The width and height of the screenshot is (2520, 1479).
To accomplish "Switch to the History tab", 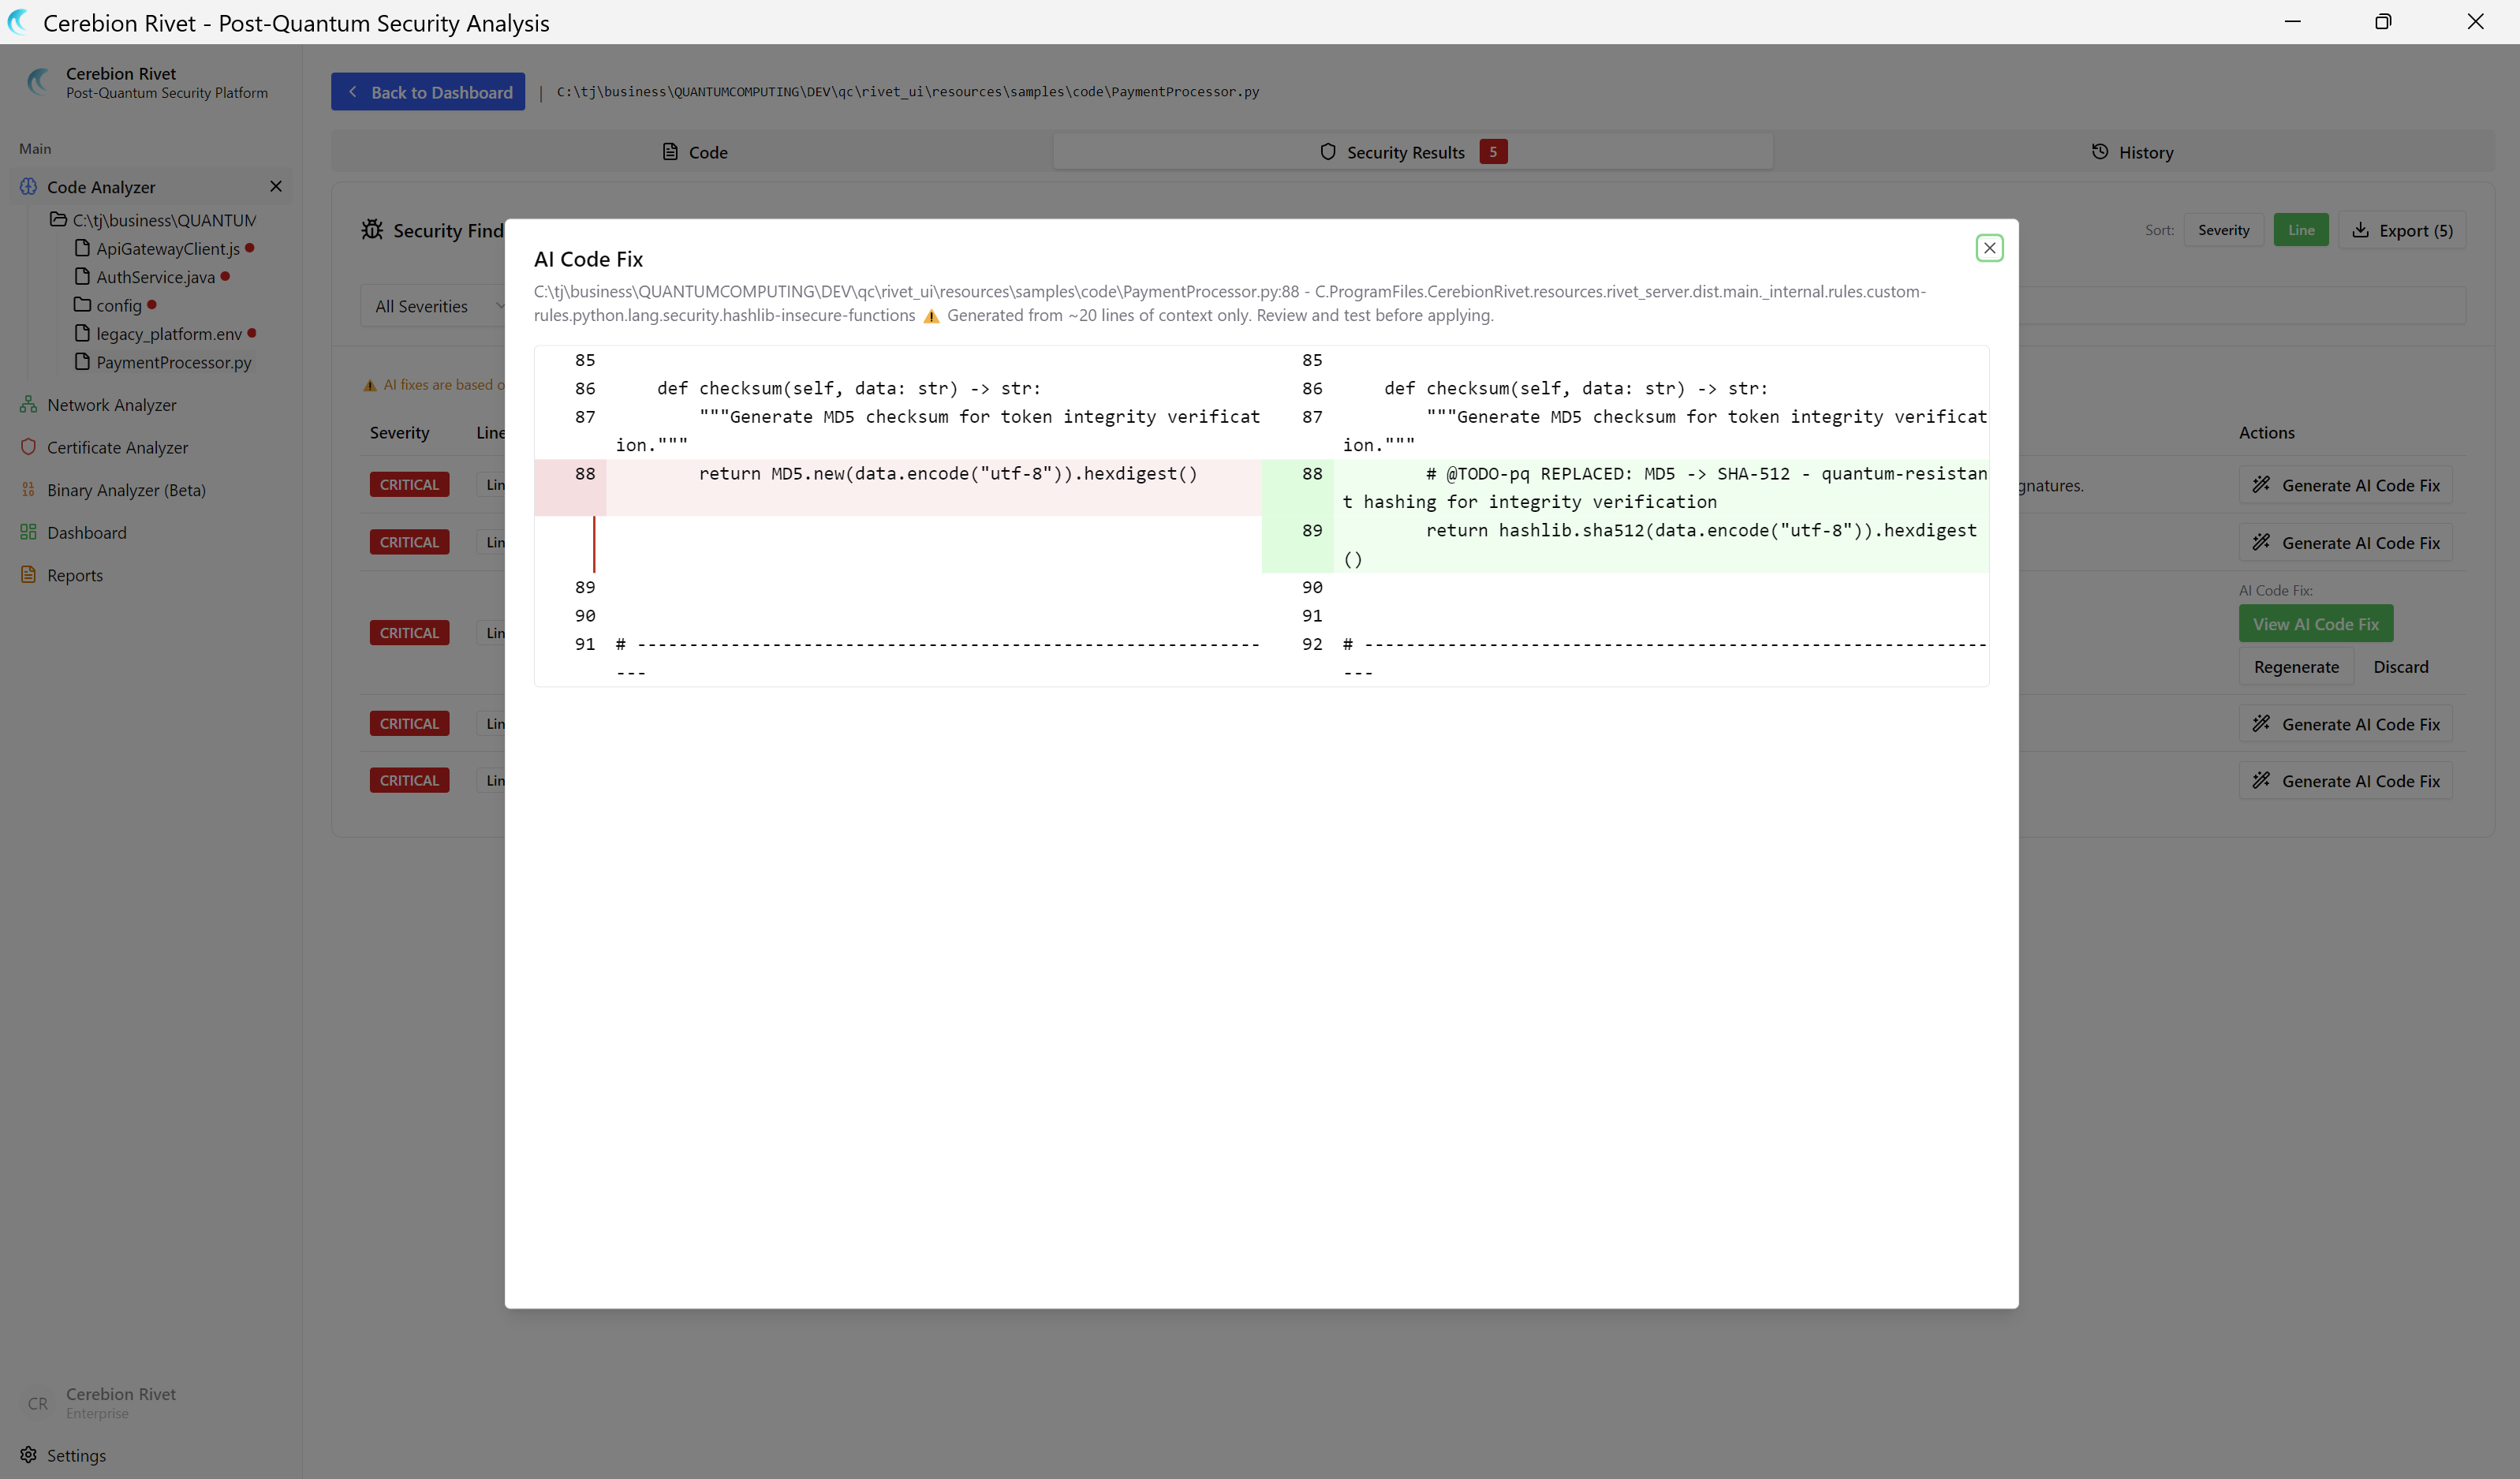I will 2132,152.
